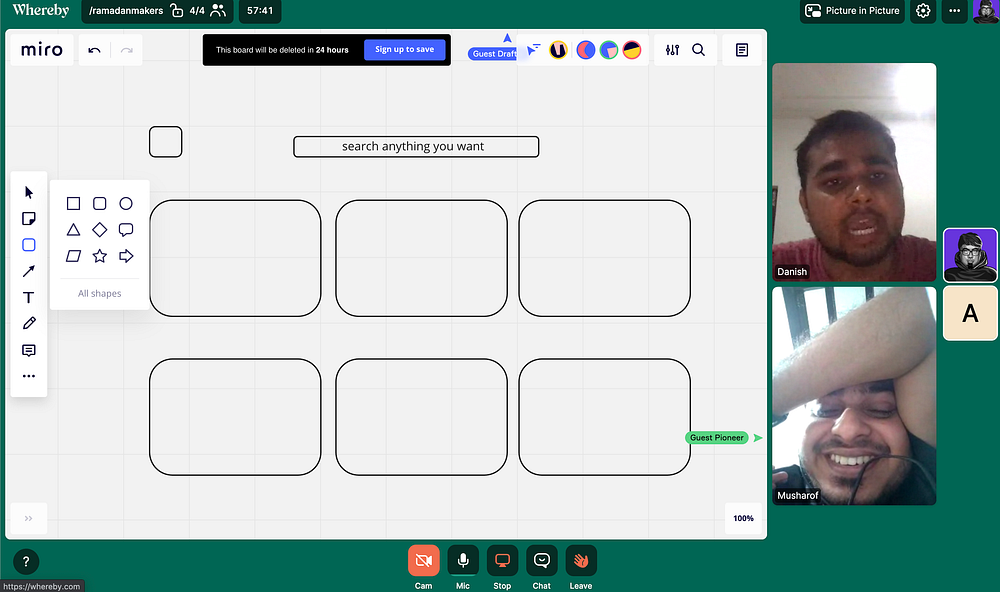The height and width of the screenshot is (592, 1000).
Task: Click the yellow-ringed U collaborator avatar
Action: [558, 50]
